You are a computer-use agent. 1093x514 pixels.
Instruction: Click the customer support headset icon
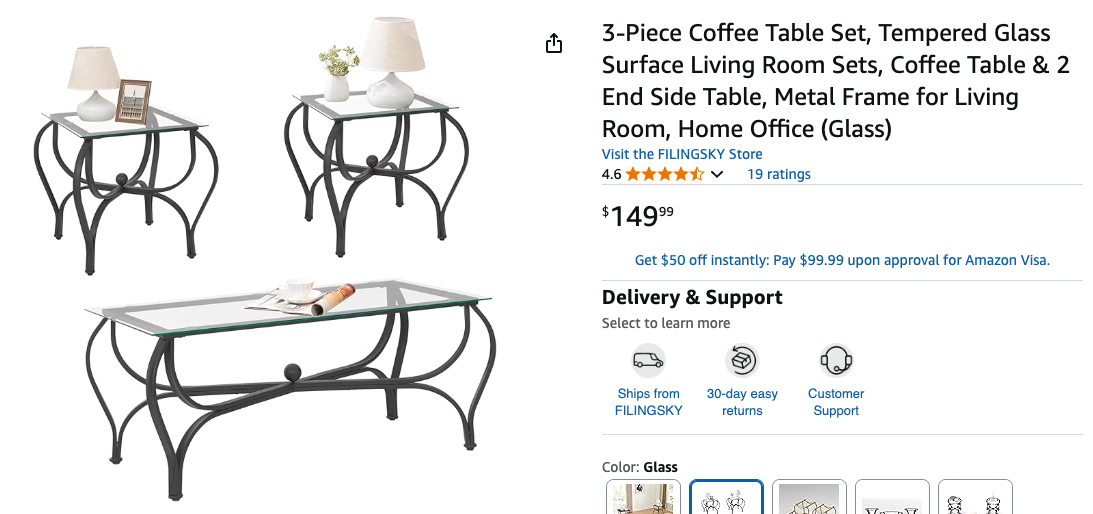(x=835, y=360)
